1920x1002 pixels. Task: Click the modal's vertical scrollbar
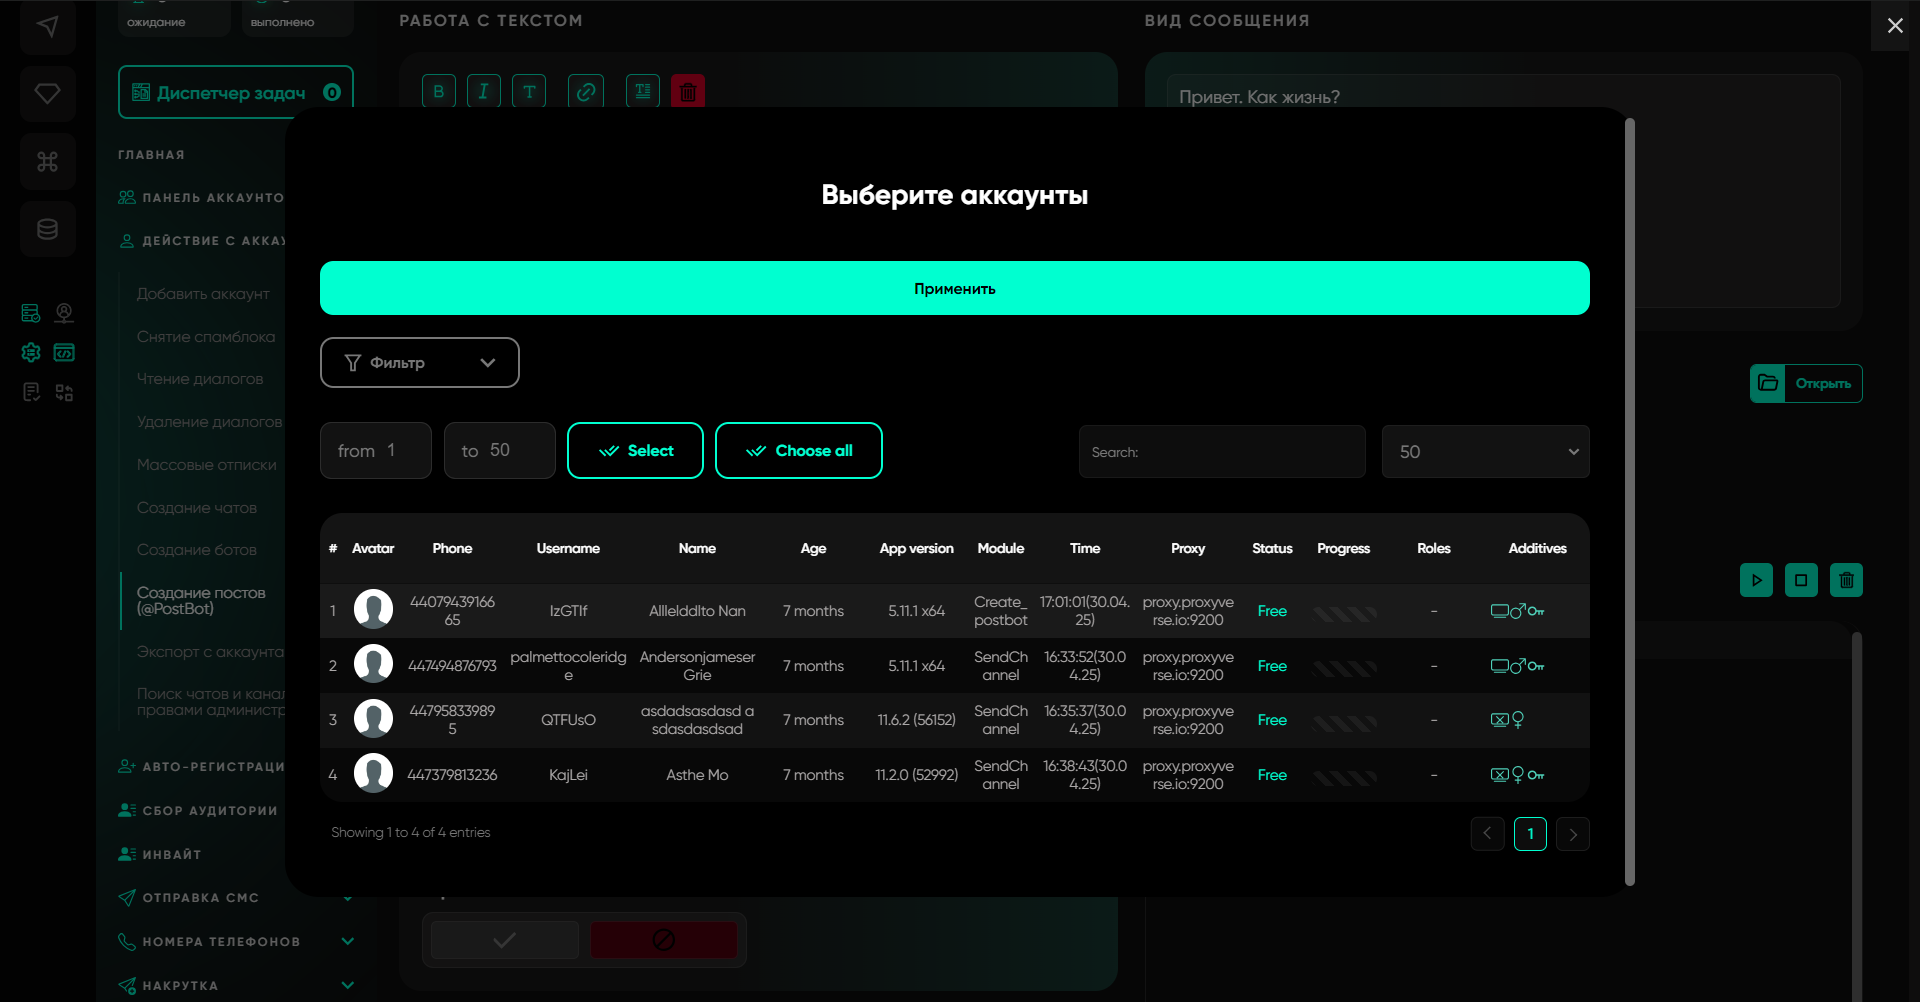pos(1630,500)
